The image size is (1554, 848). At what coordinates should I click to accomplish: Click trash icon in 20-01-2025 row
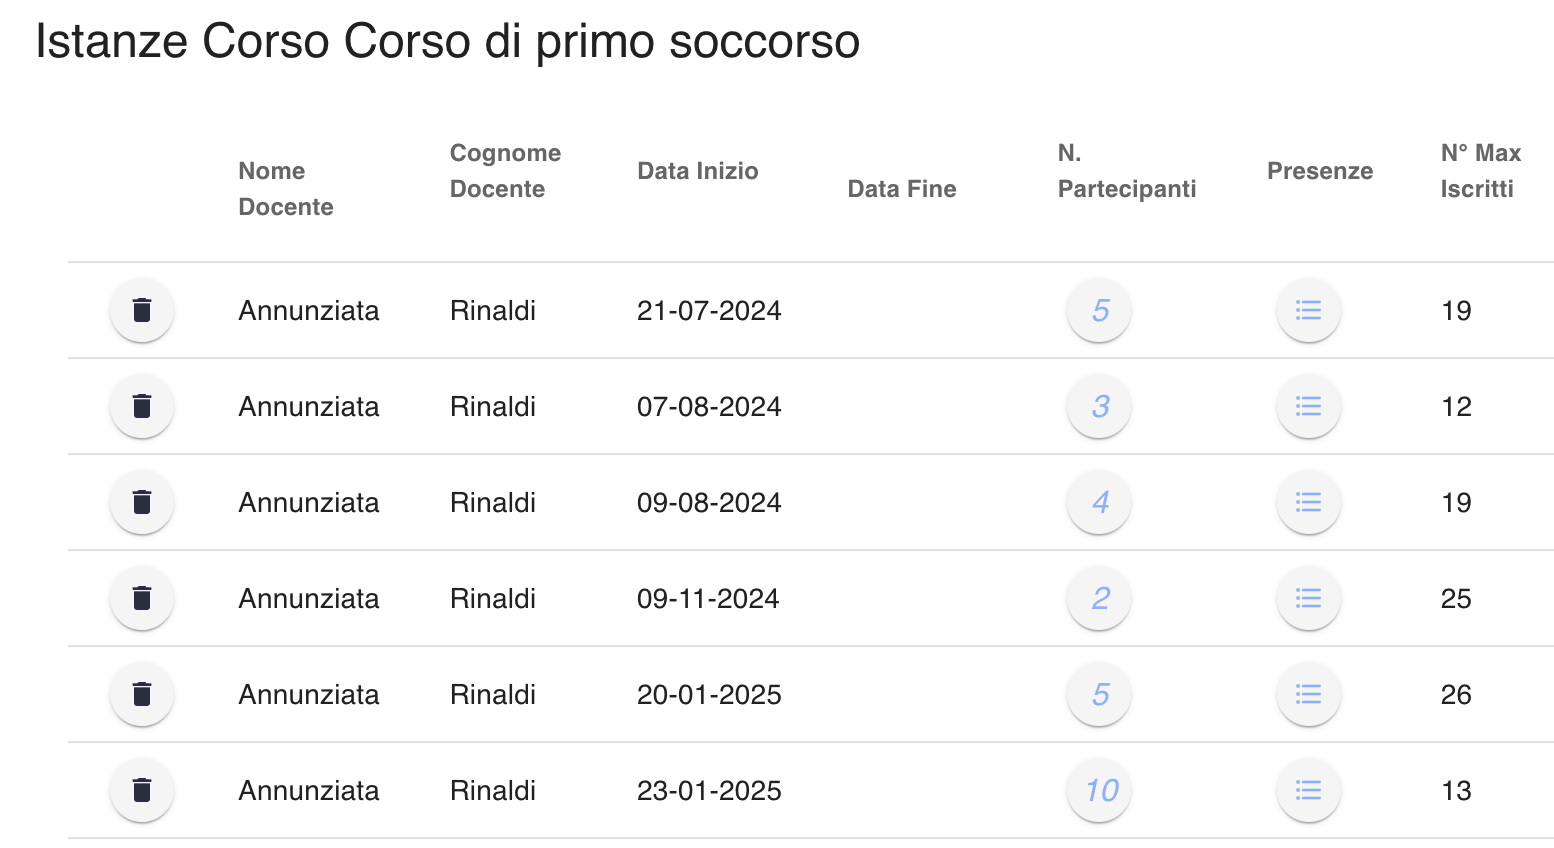point(142,694)
